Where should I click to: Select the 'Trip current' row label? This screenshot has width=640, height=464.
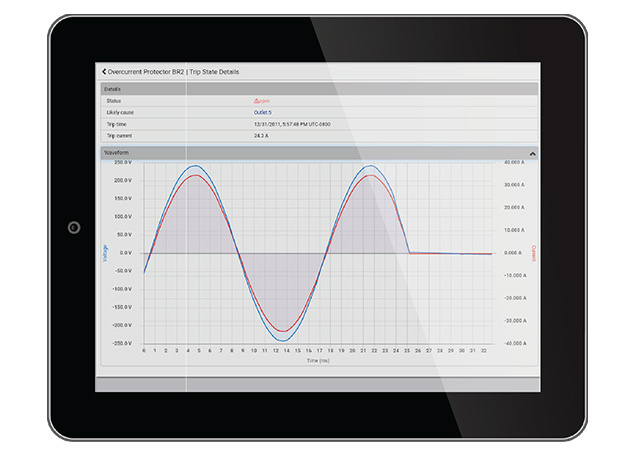pos(119,135)
